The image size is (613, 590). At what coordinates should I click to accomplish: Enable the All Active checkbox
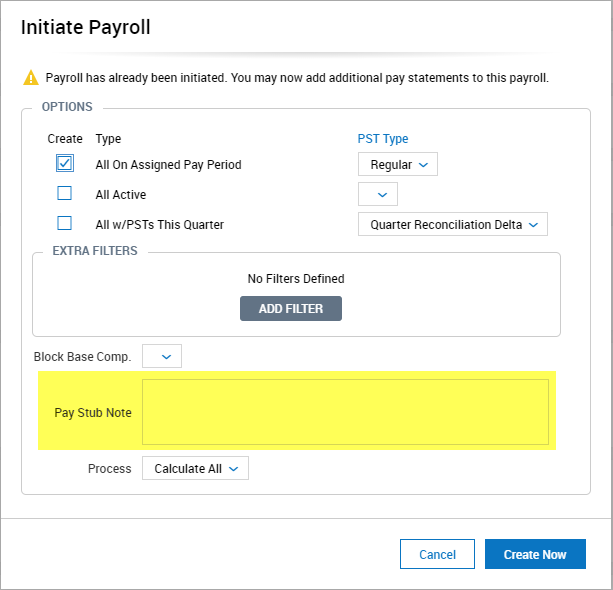point(65,194)
